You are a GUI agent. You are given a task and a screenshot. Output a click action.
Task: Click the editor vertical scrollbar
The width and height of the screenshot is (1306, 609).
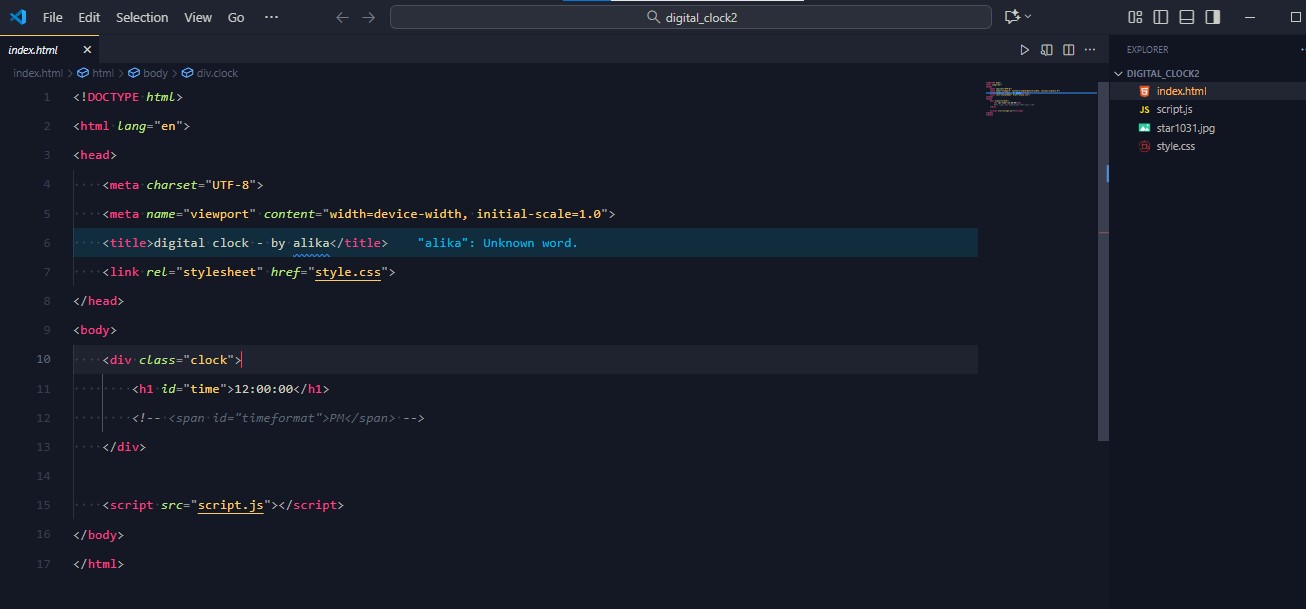1104,261
